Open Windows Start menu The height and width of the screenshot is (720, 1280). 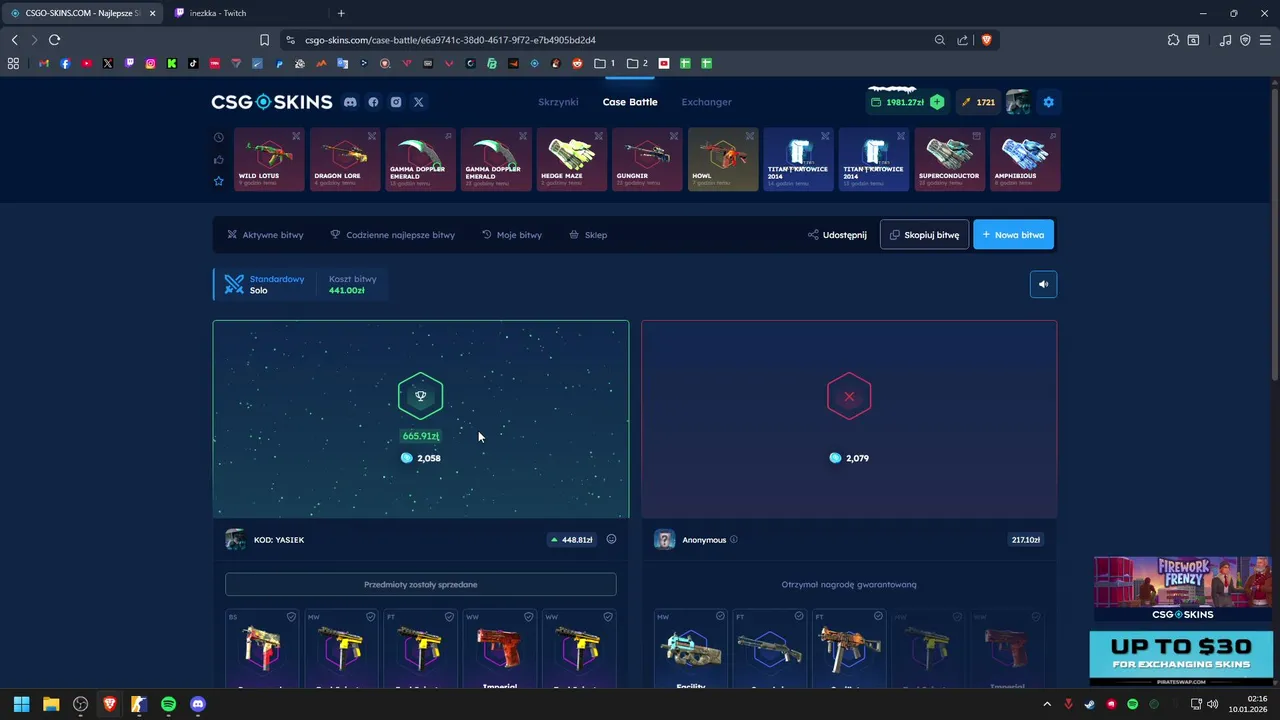pos(21,704)
